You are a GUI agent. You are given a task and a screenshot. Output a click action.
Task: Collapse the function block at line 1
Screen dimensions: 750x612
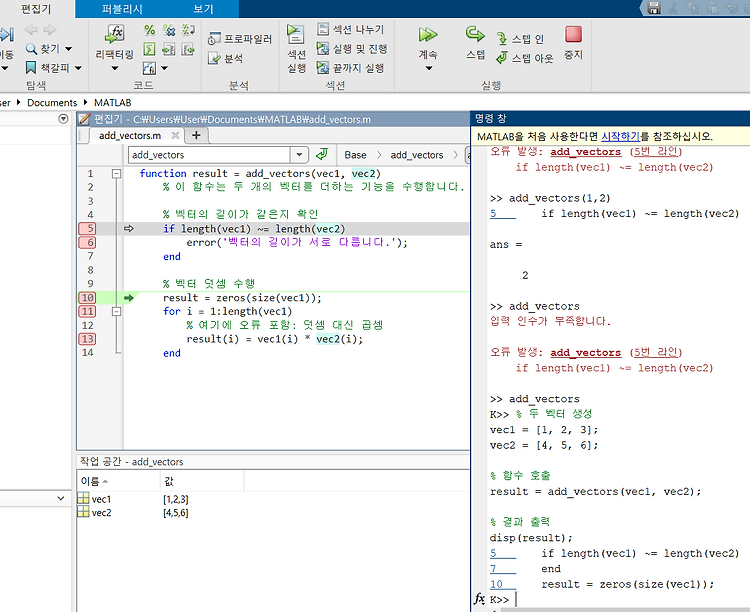[x=116, y=174]
